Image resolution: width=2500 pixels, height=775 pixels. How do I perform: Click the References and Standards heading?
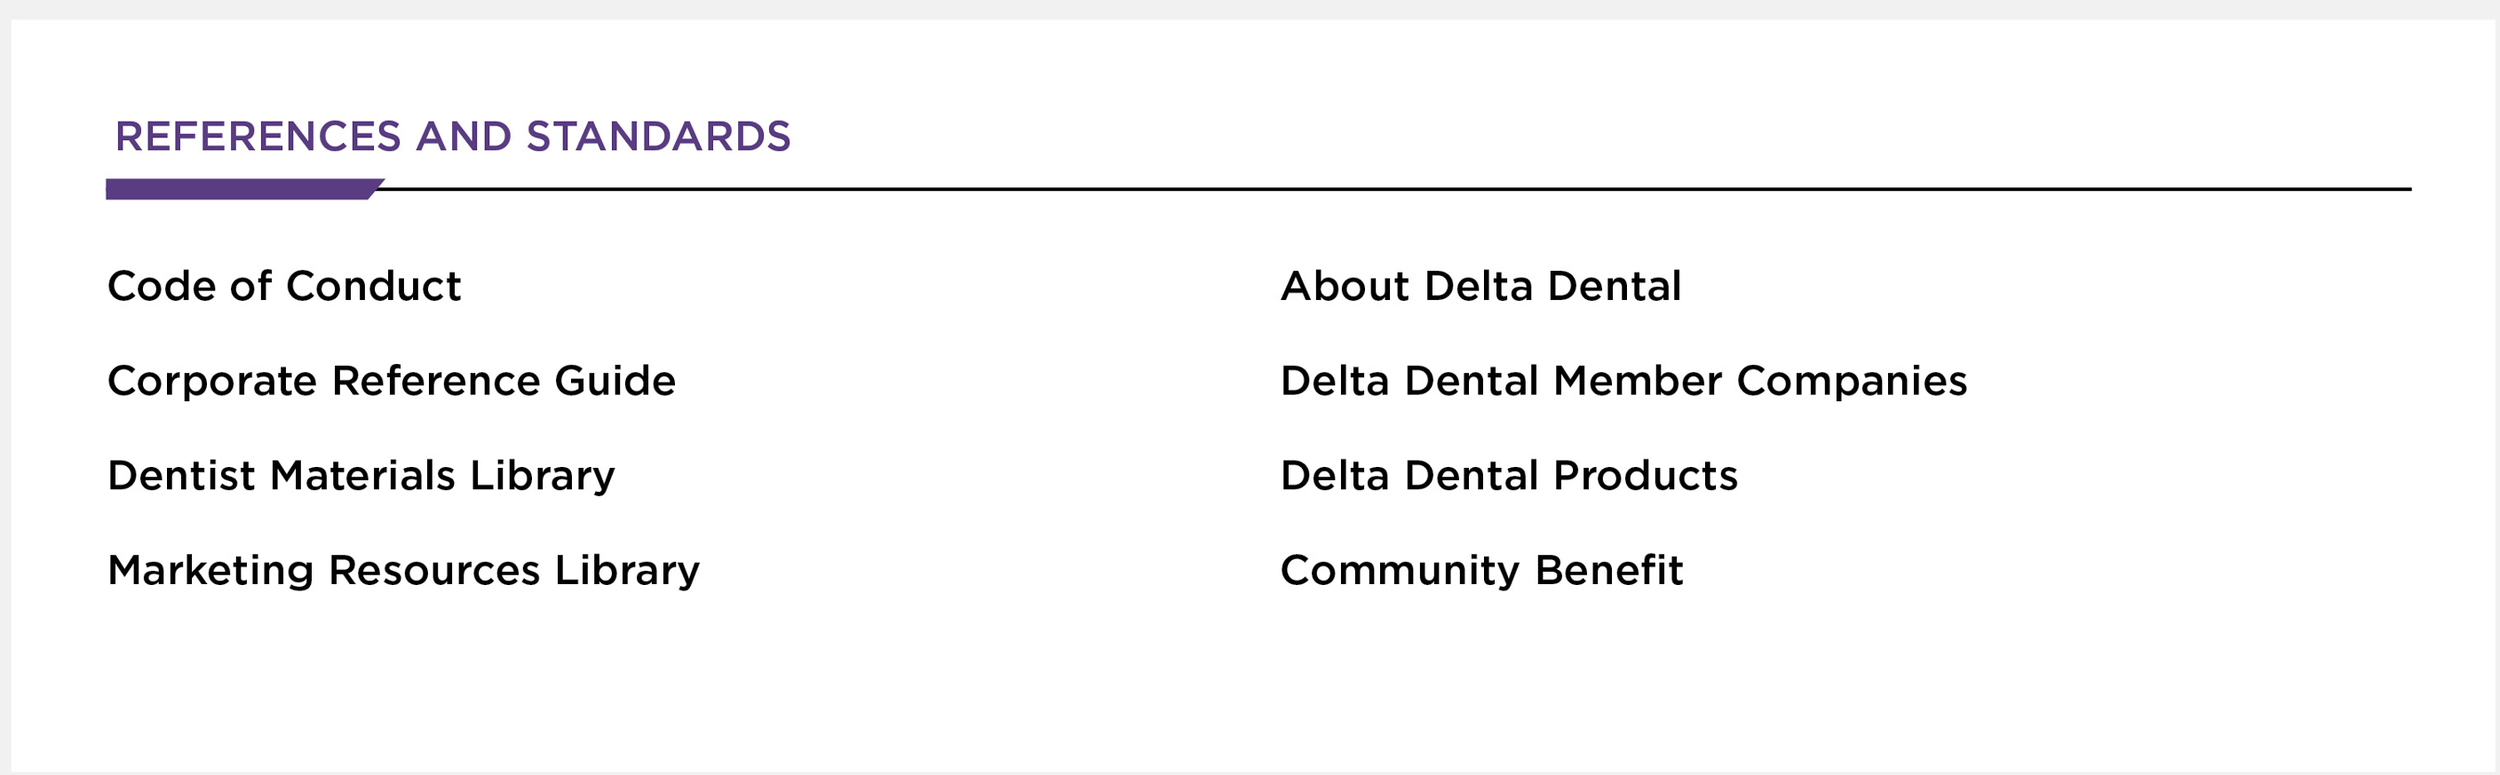(453, 136)
